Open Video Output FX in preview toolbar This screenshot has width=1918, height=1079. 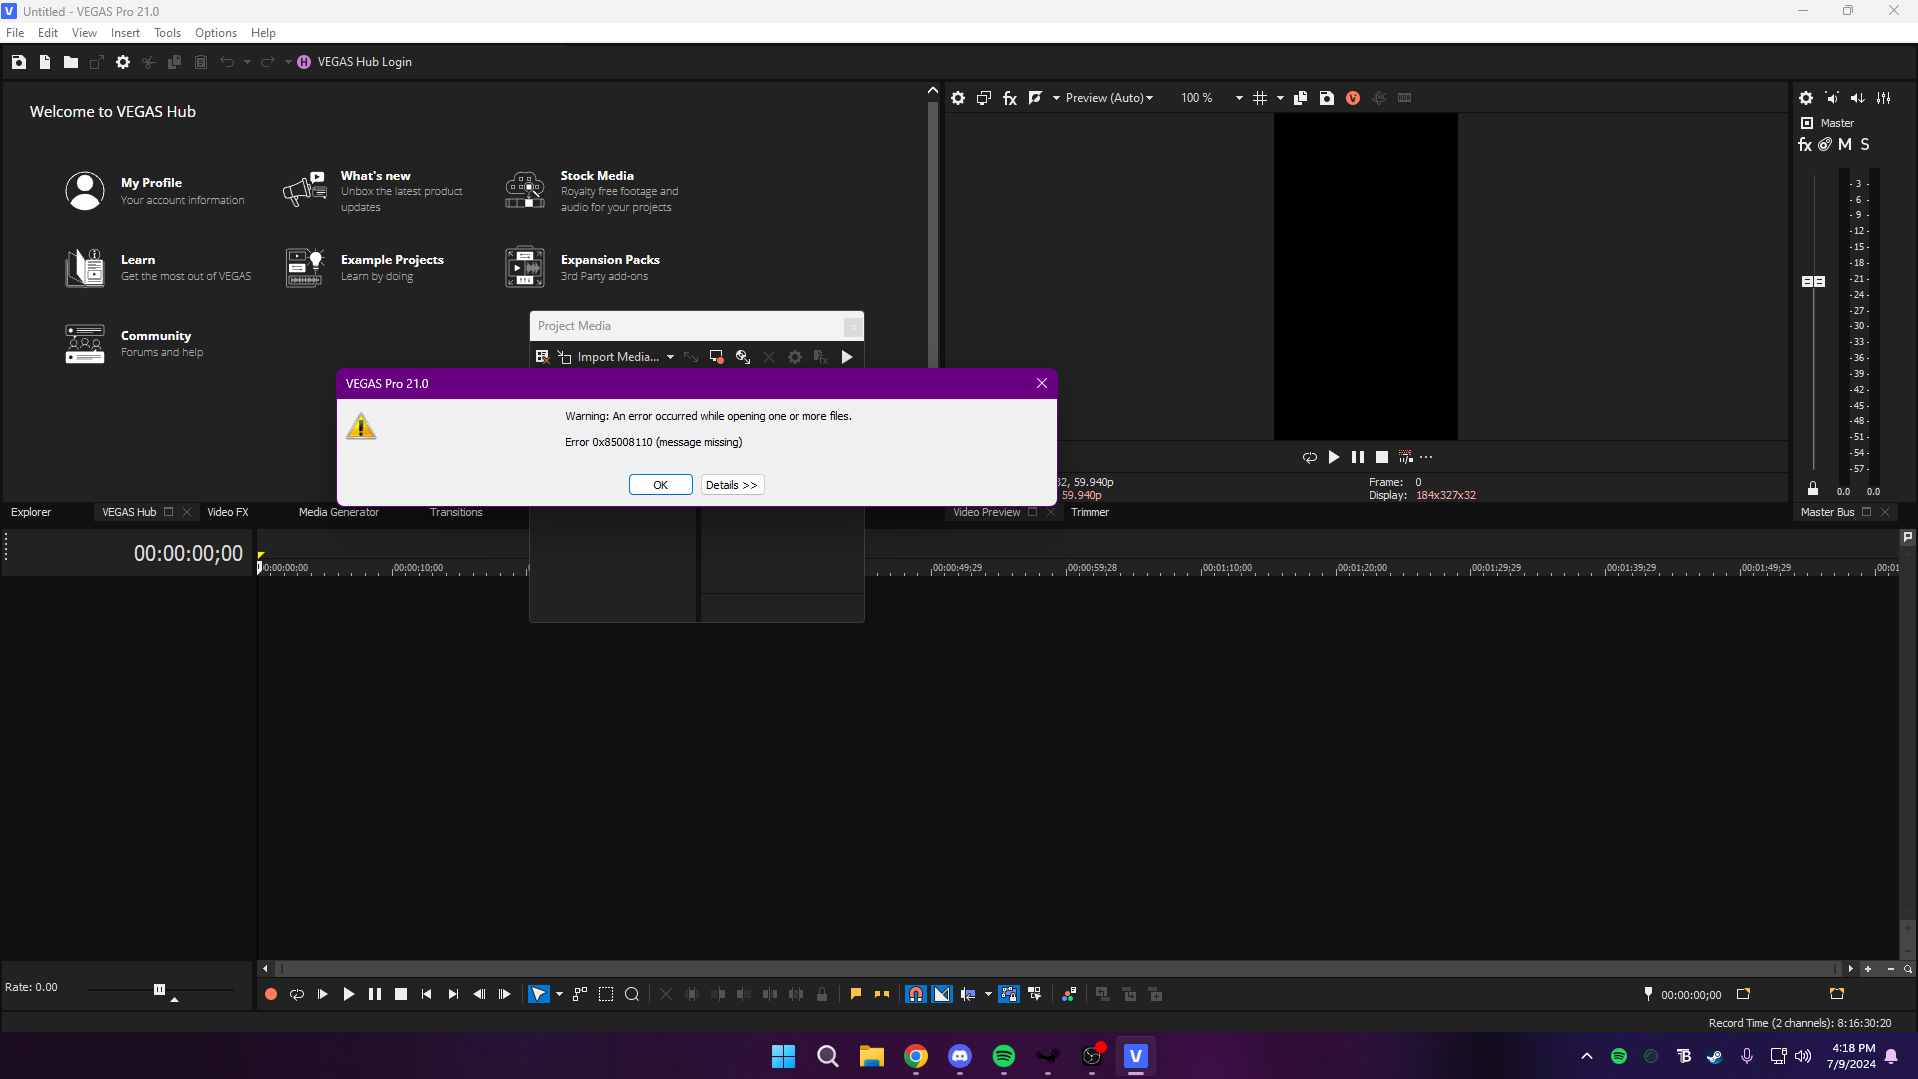1010,98
